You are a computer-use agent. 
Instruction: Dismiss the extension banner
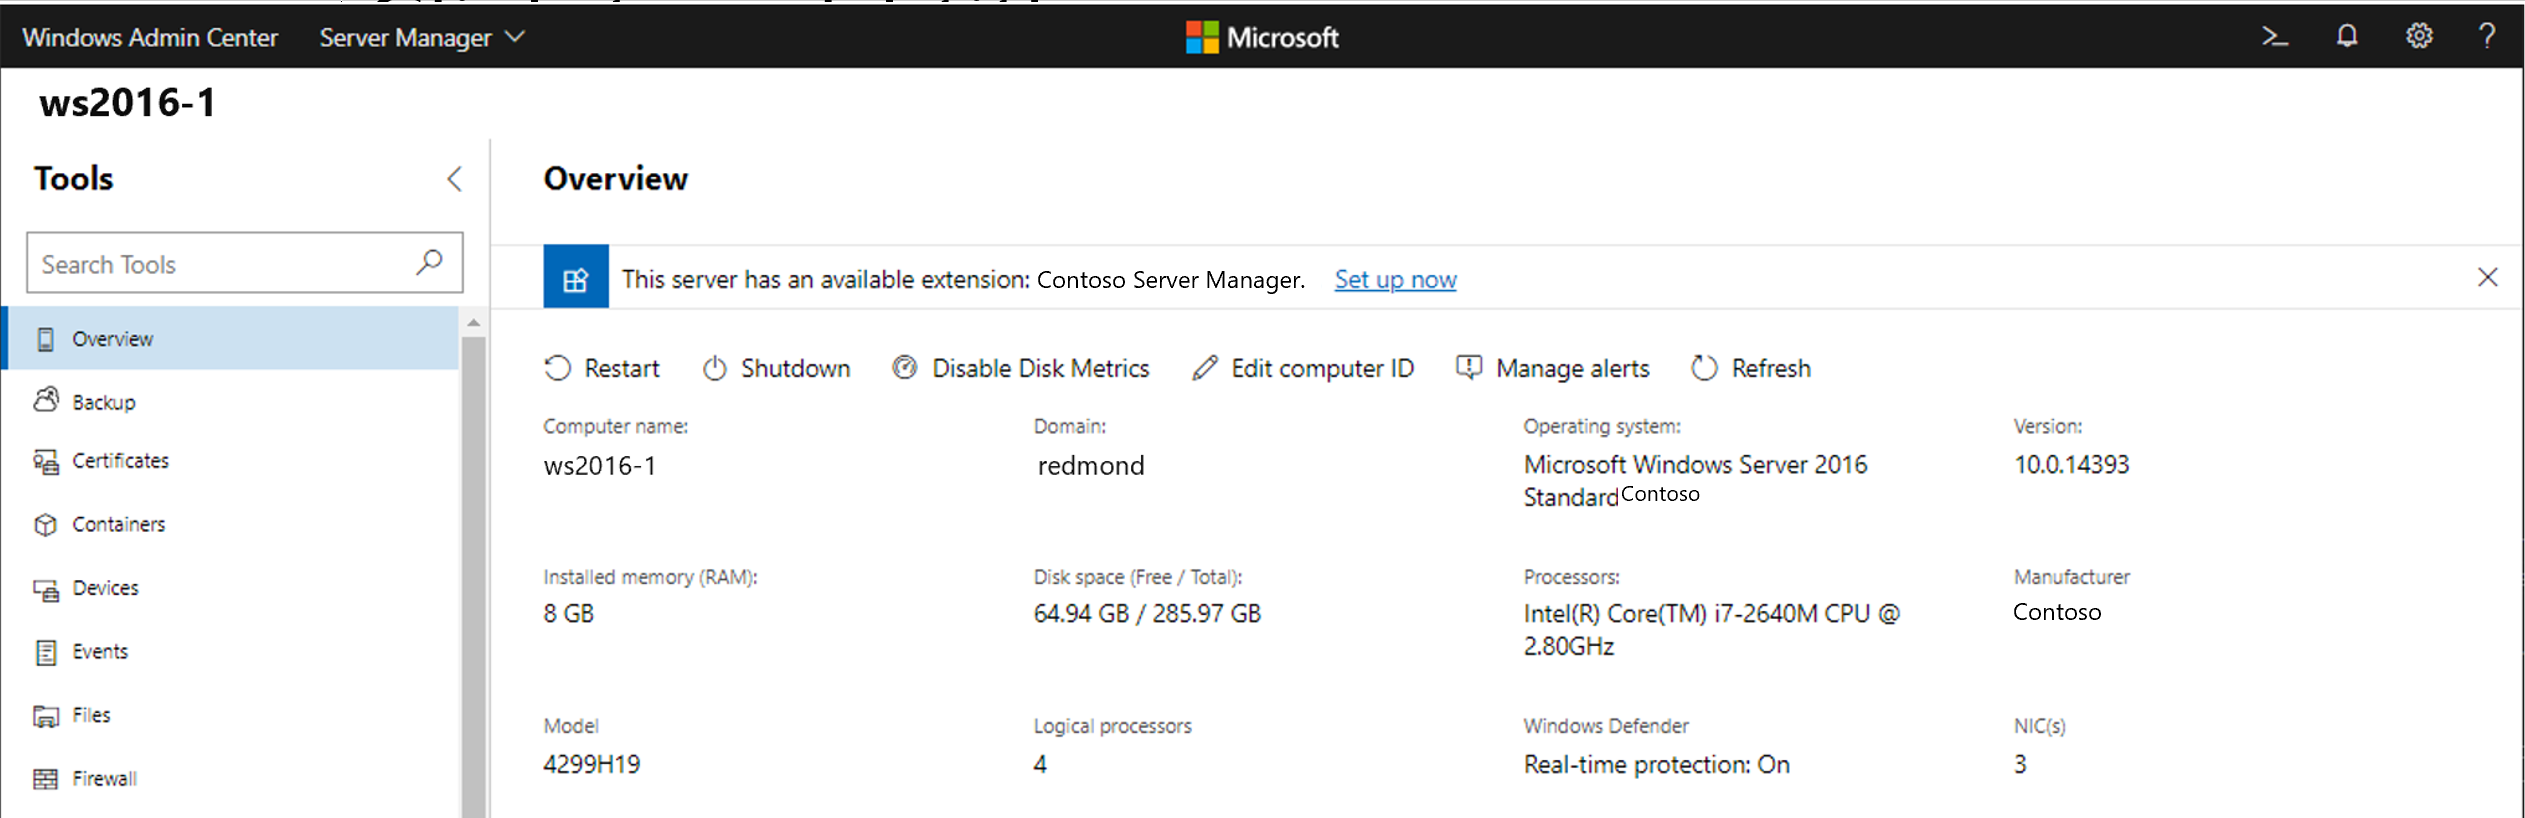click(x=2488, y=277)
